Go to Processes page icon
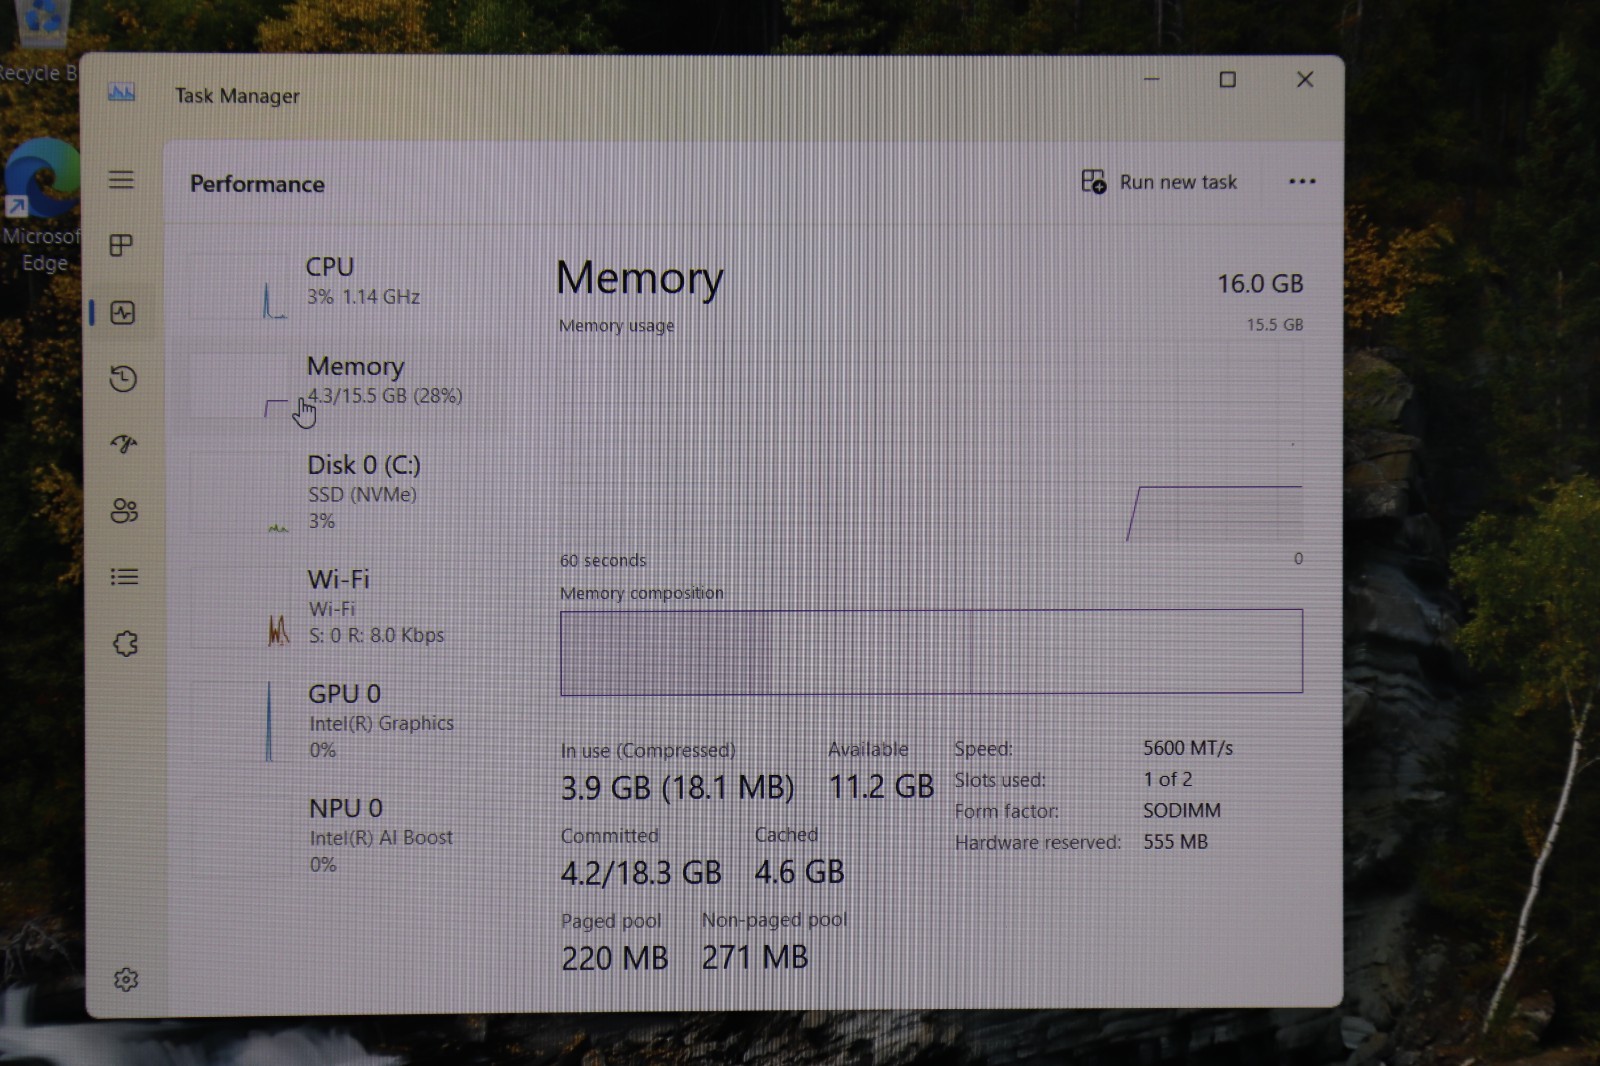This screenshot has width=1600, height=1066. (x=121, y=245)
